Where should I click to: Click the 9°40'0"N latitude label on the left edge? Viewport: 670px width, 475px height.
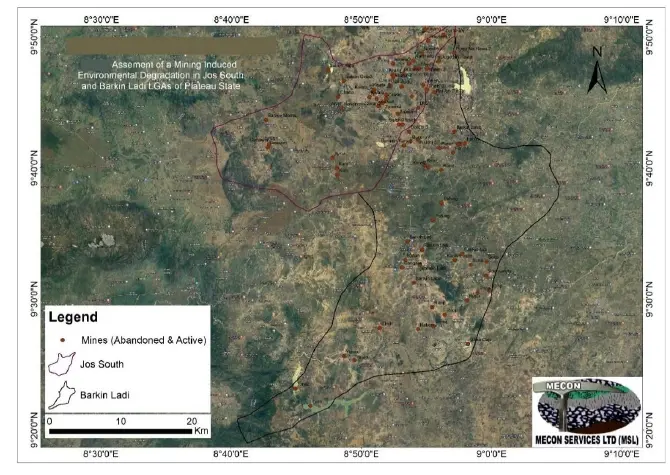click(34, 168)
